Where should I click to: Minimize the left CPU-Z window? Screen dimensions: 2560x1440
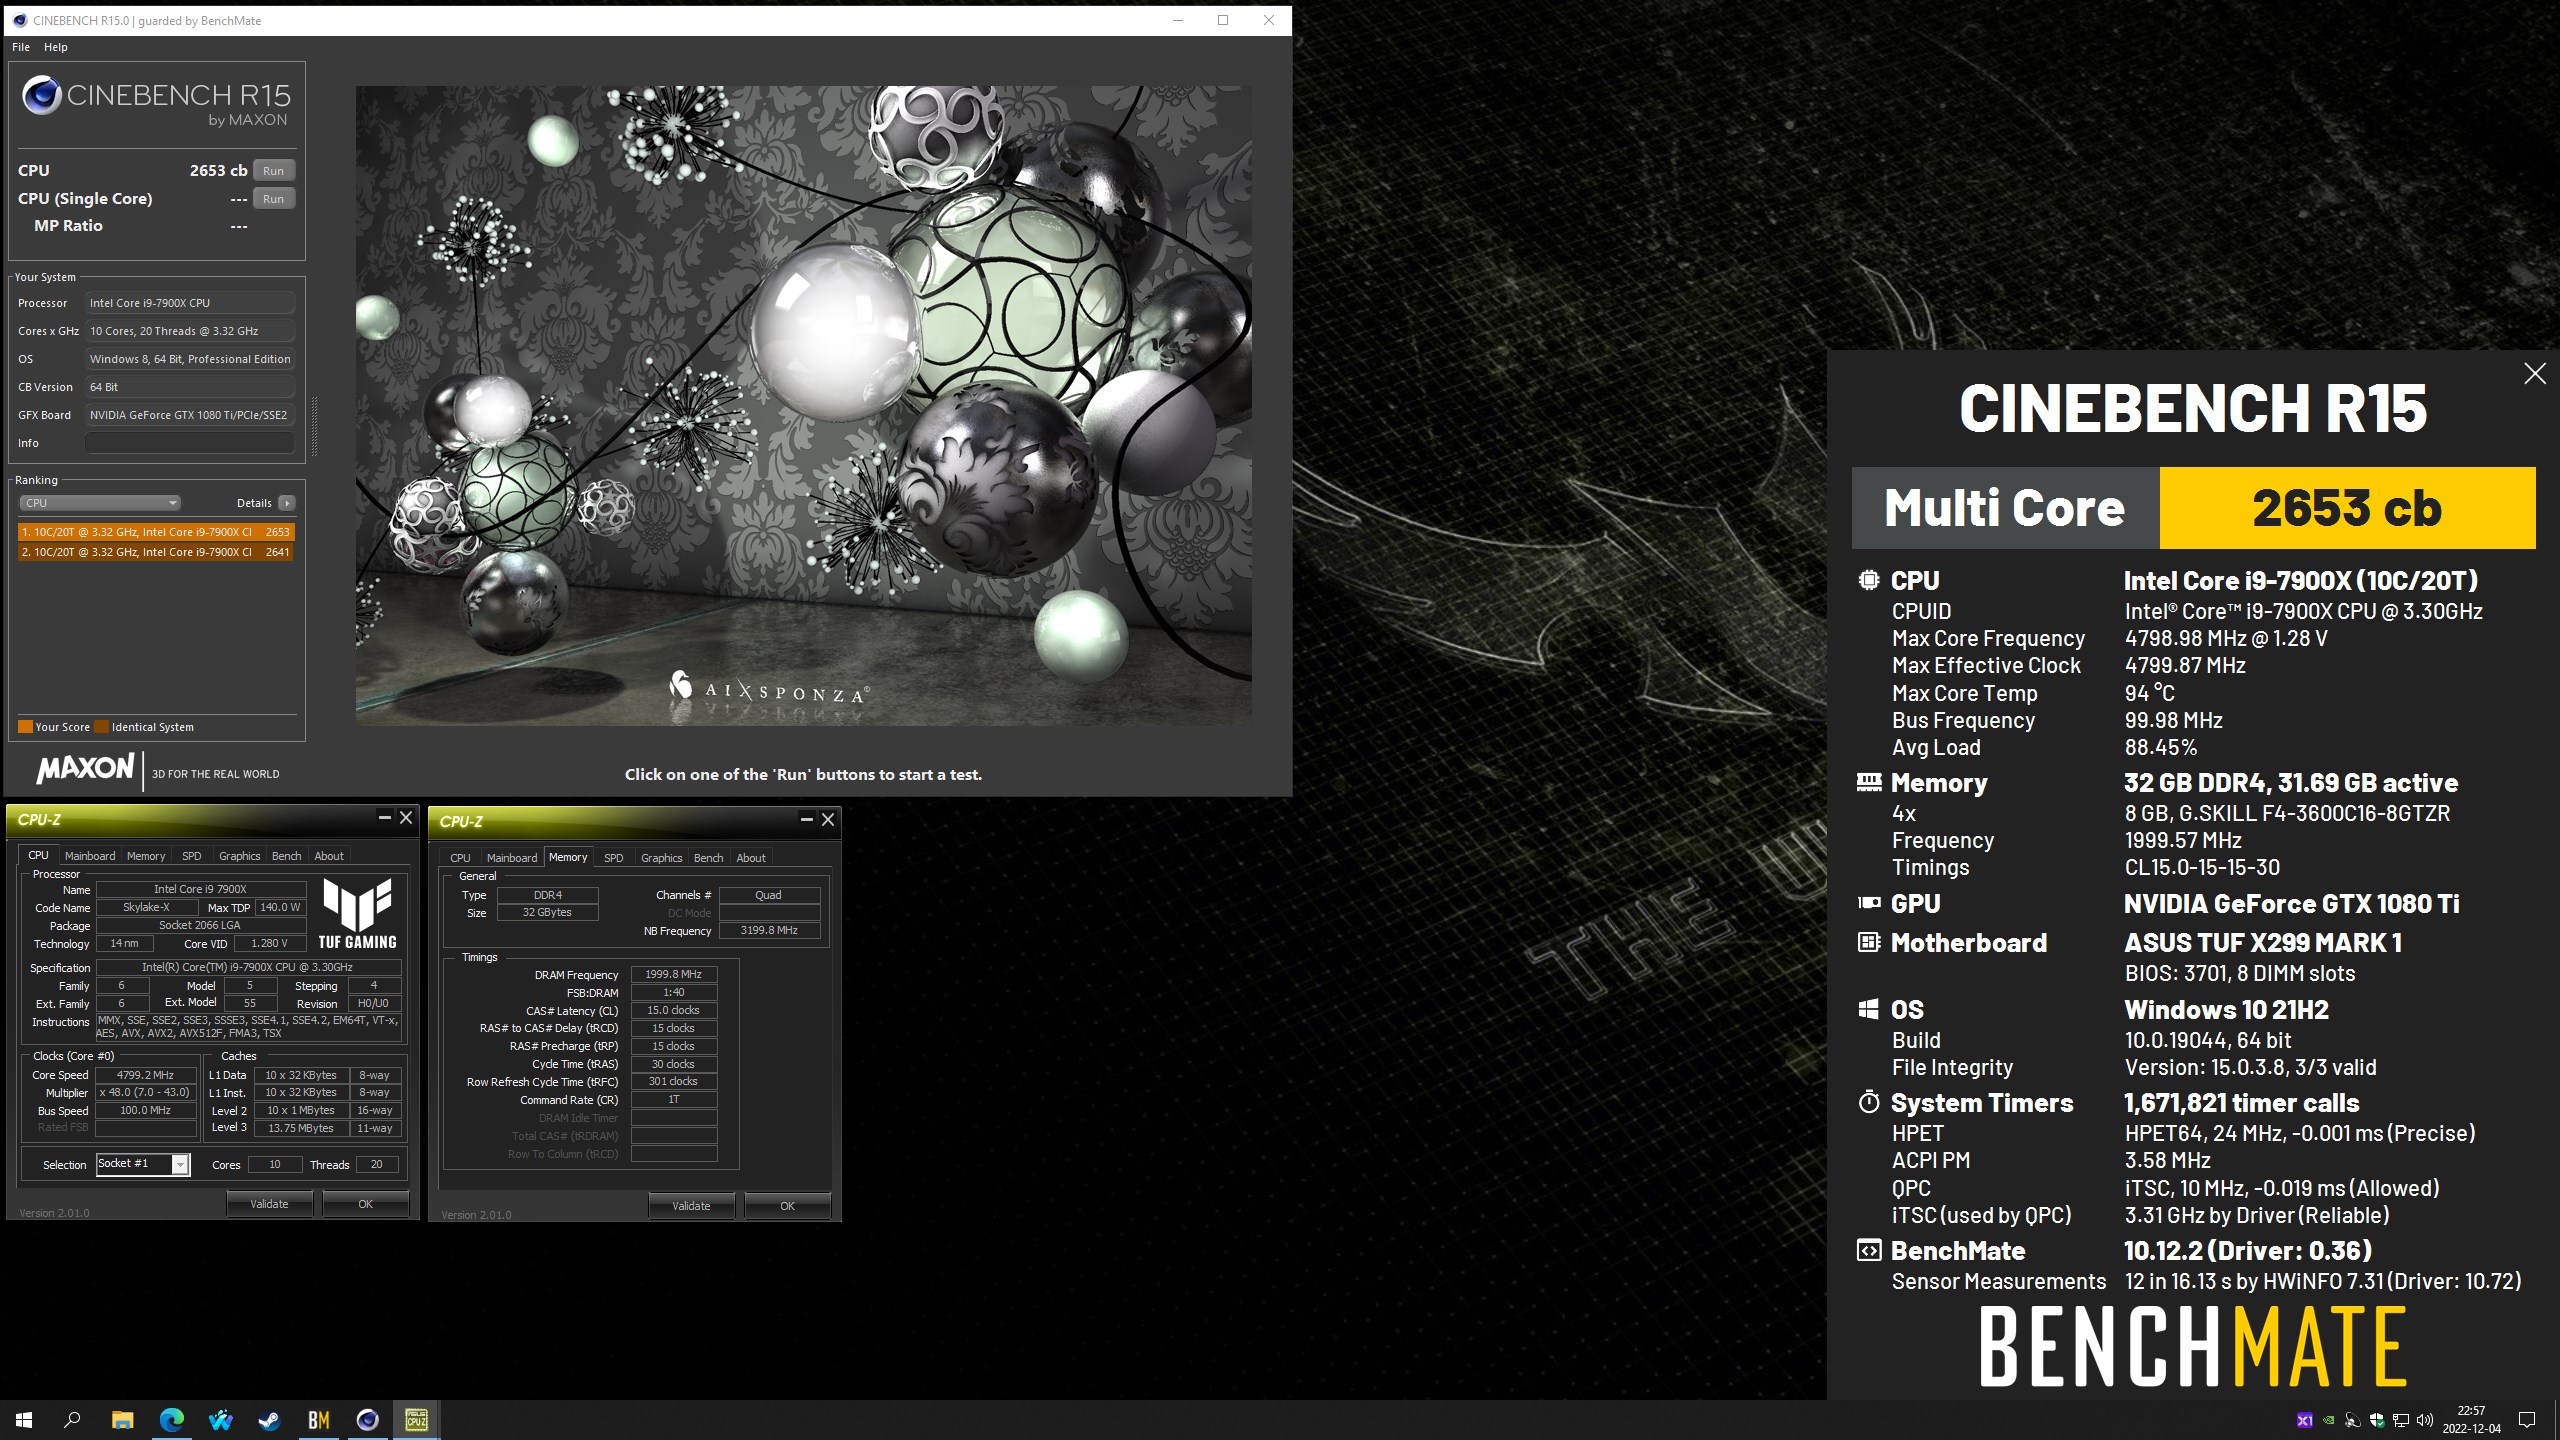tap(384, 818)
